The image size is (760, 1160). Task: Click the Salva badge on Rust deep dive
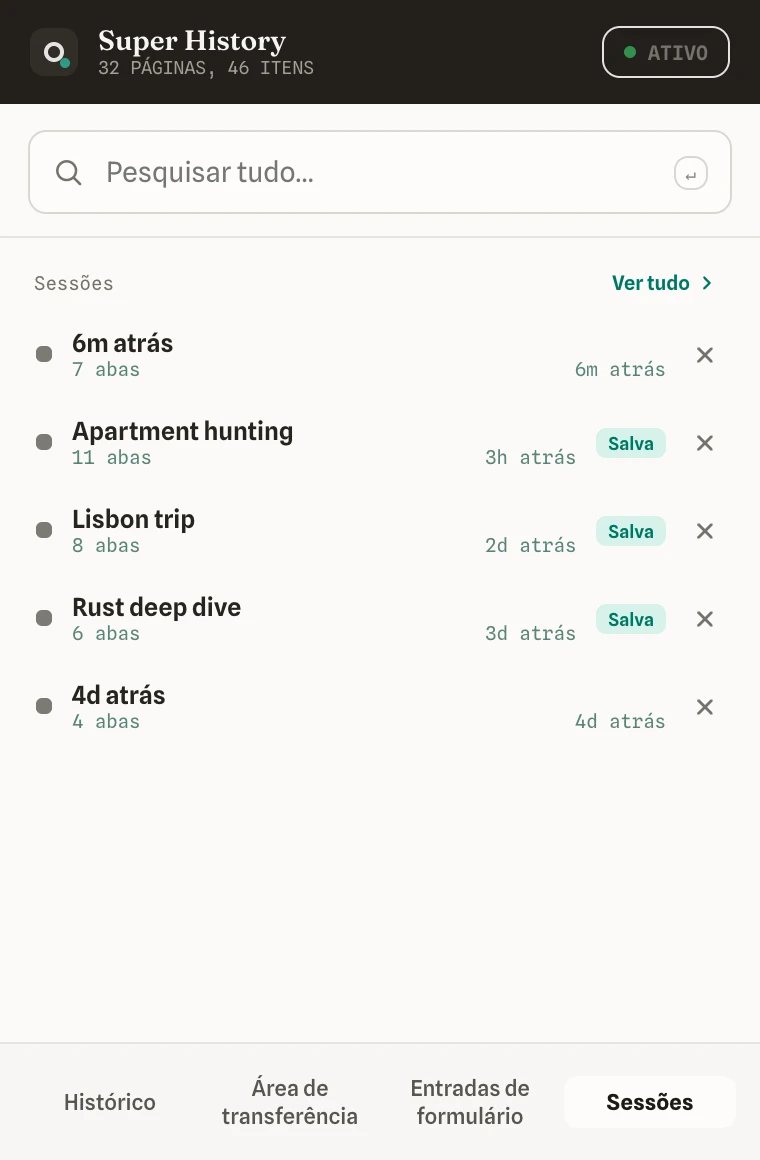(x=630, y=619)
